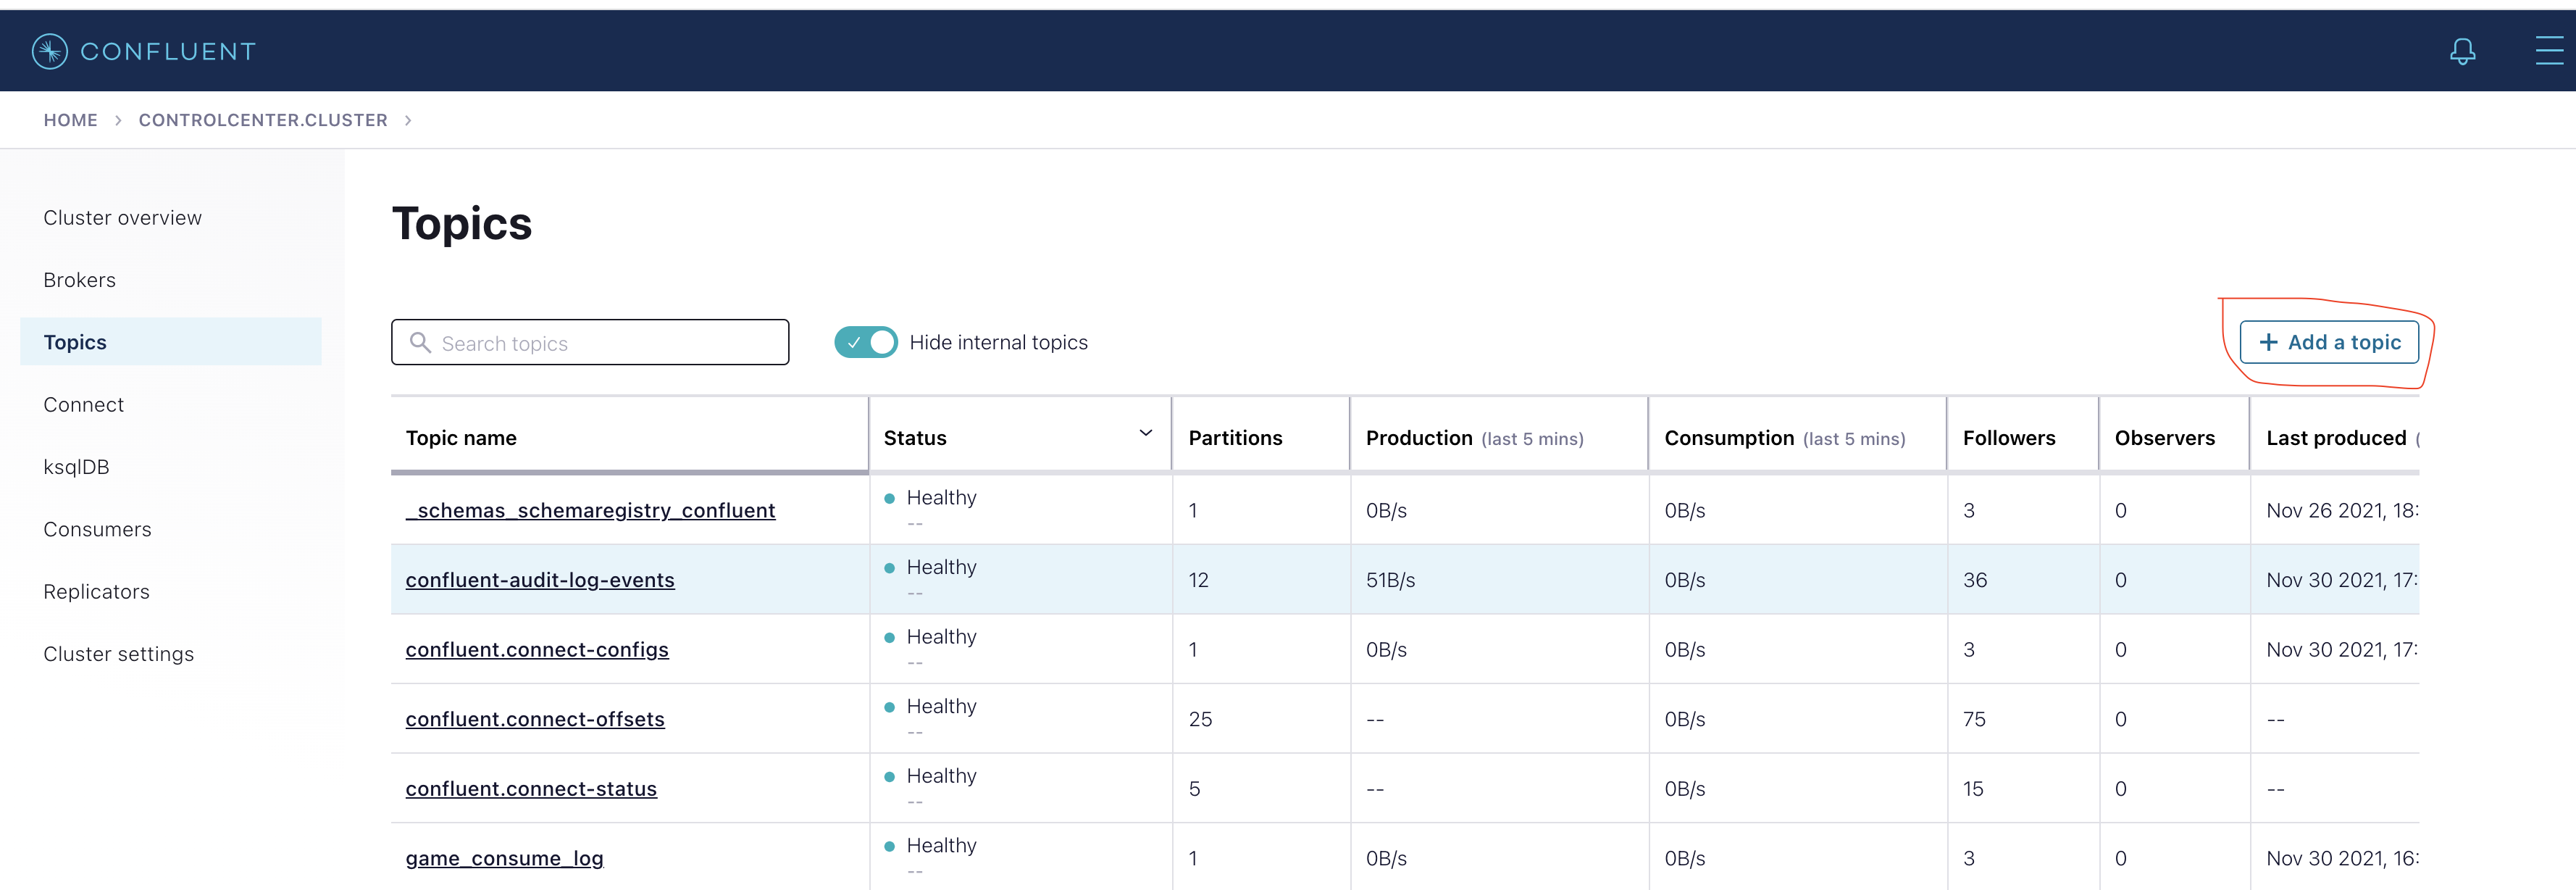Open Cluster settings in sidebar
Screen dimensions: 2576x890
pos(118,654)
